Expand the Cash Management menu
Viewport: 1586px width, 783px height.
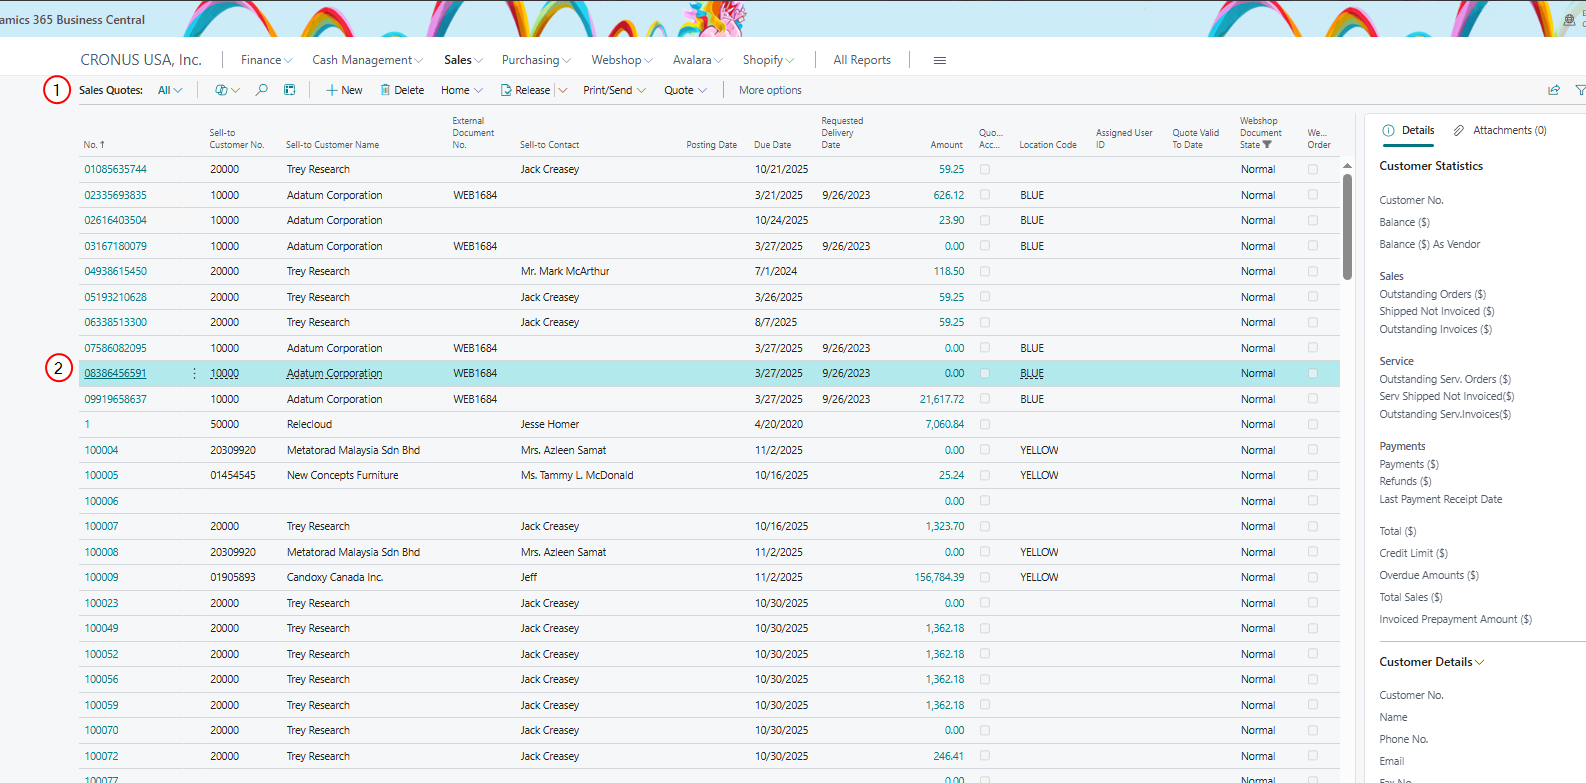pyautogui.click(x=367, y=60)
